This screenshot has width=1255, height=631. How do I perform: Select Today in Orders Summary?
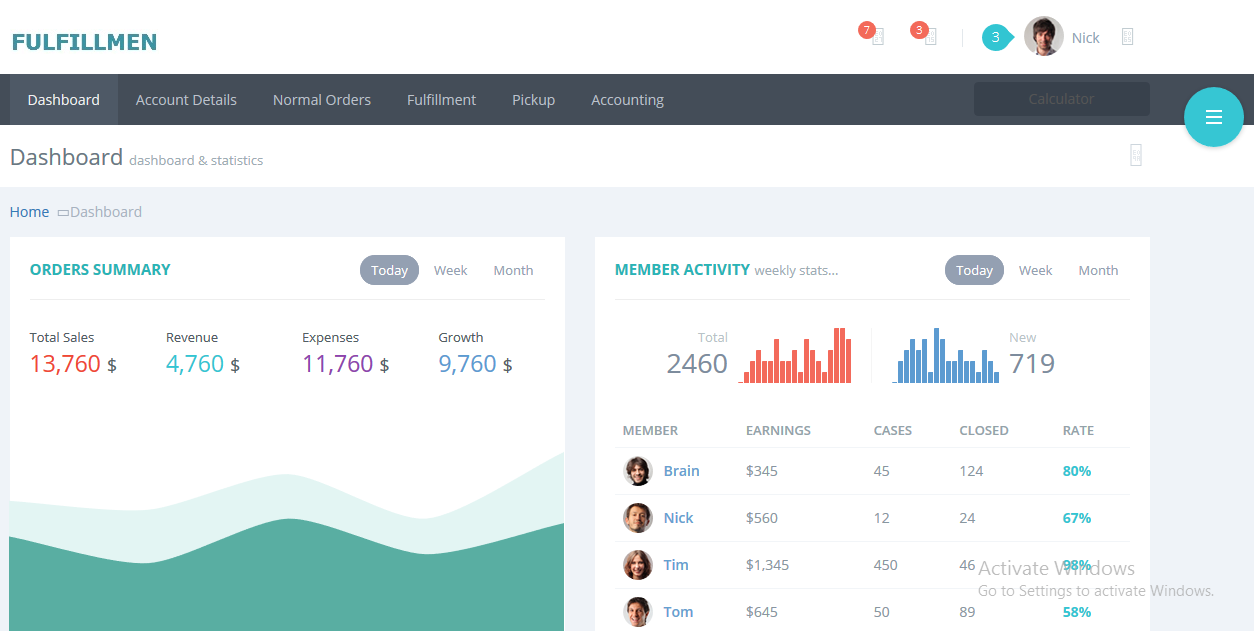coord(389,270)
